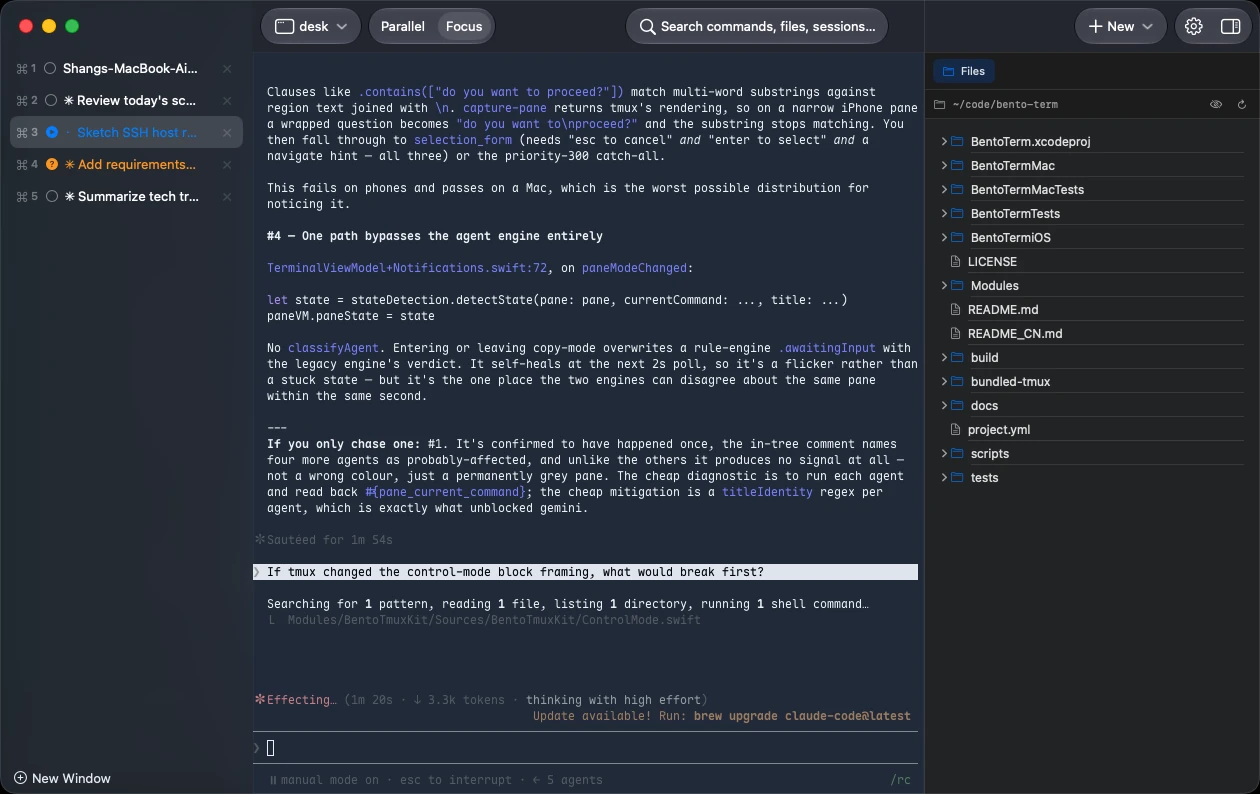
Task: Click the New Window button
Action: point(62,778)
